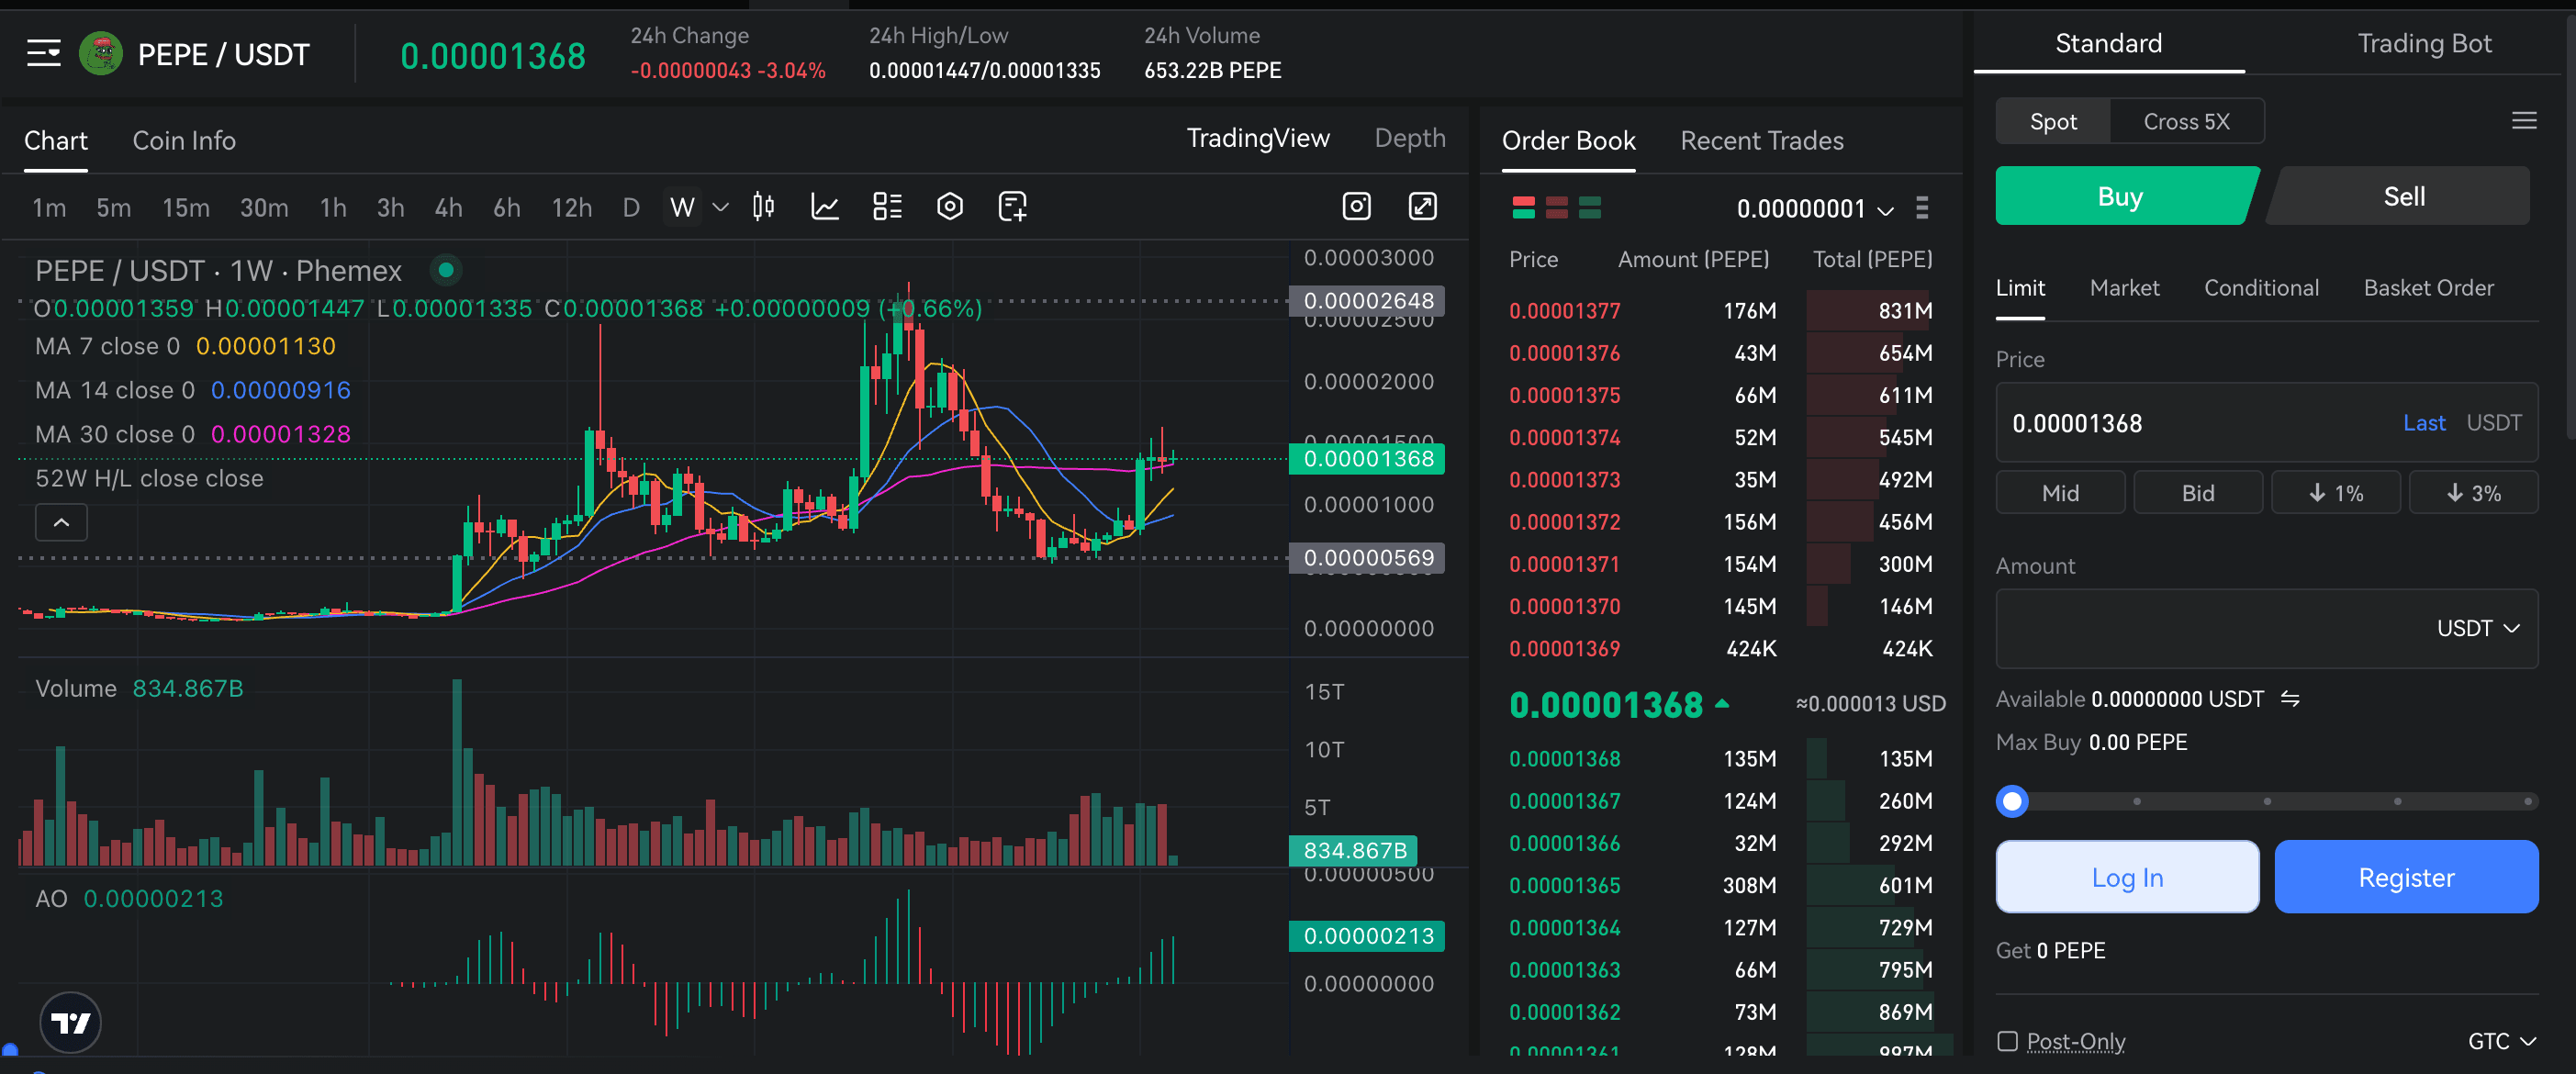Click the Amount input field
Viewport: 2576px width, 1074px height.
click(2267, 628)
